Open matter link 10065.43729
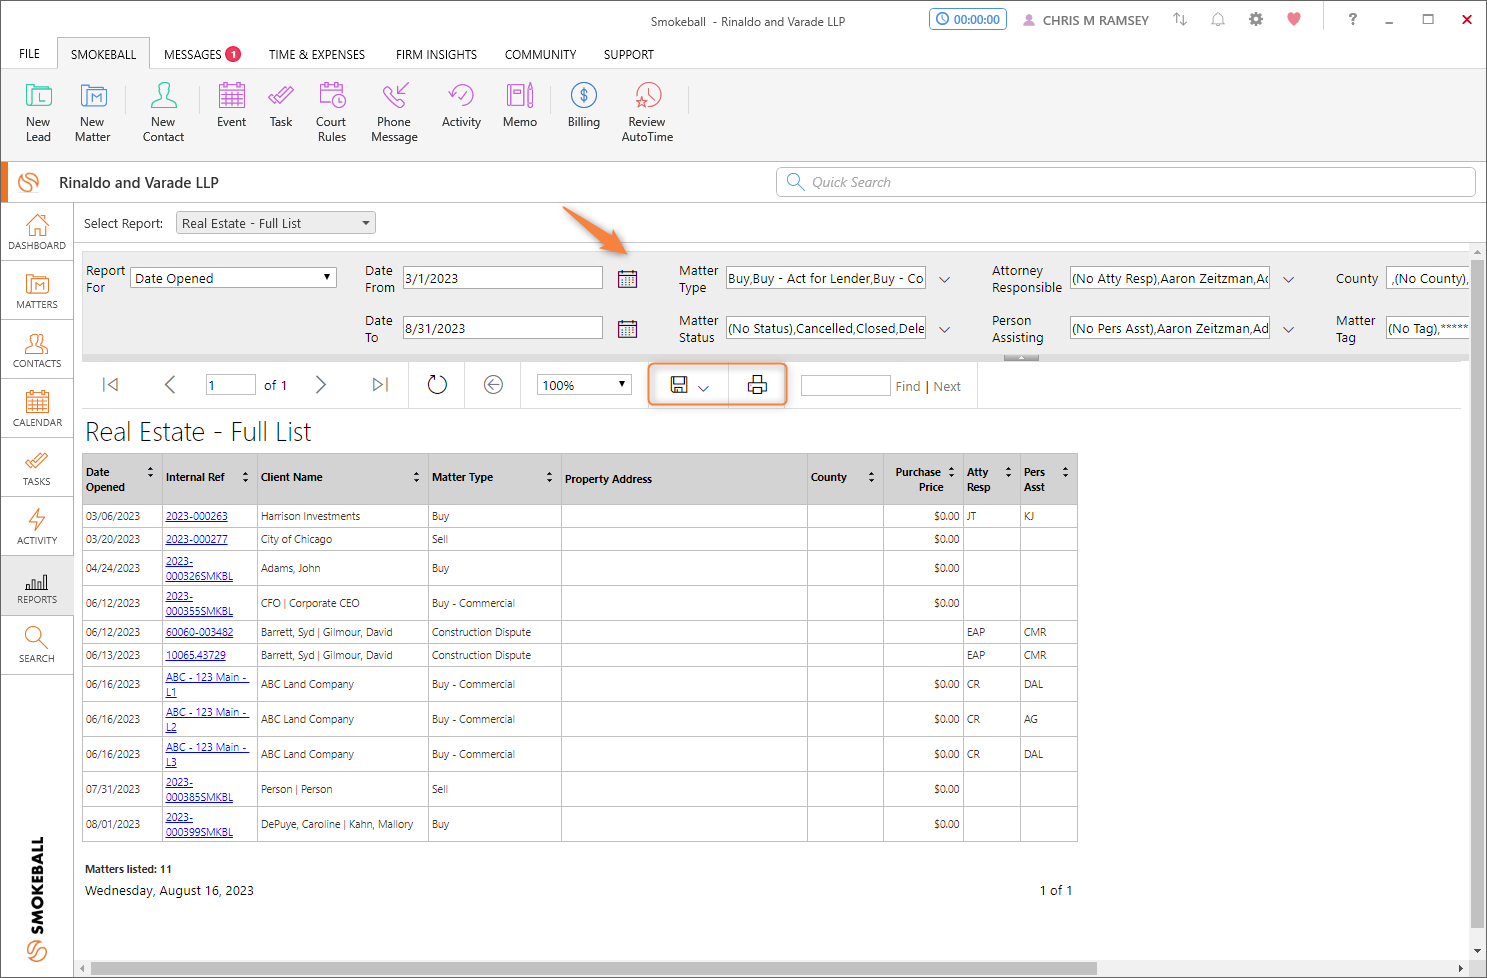 click(x=195, y=655)
